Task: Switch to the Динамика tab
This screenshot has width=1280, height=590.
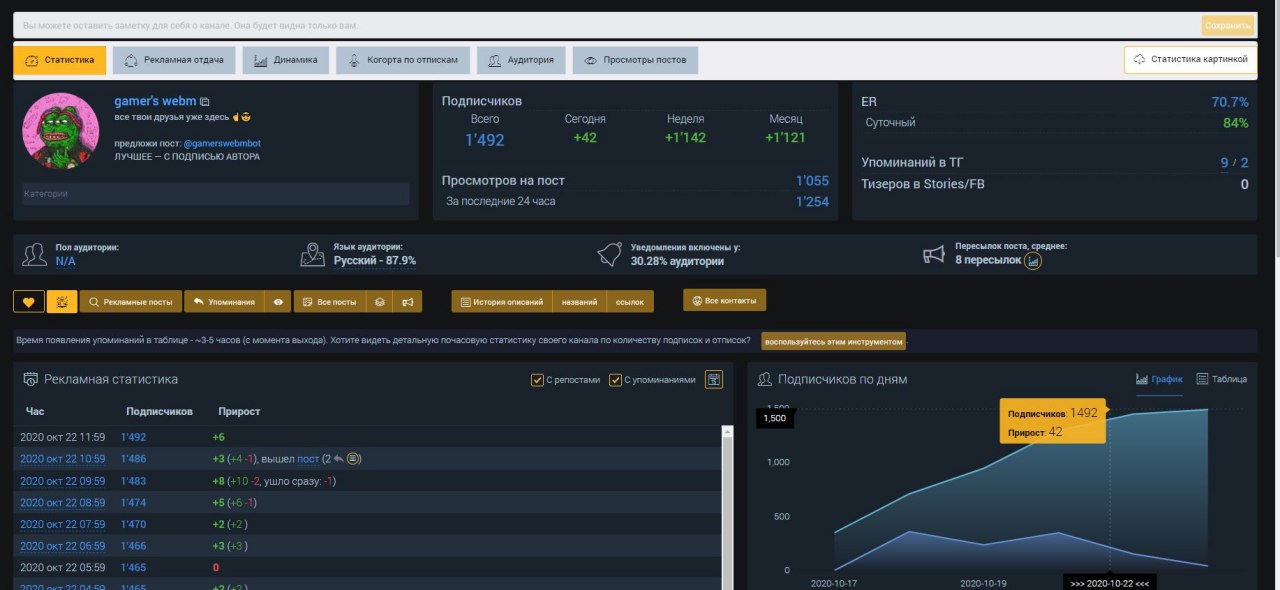Action: pos(286,60)
